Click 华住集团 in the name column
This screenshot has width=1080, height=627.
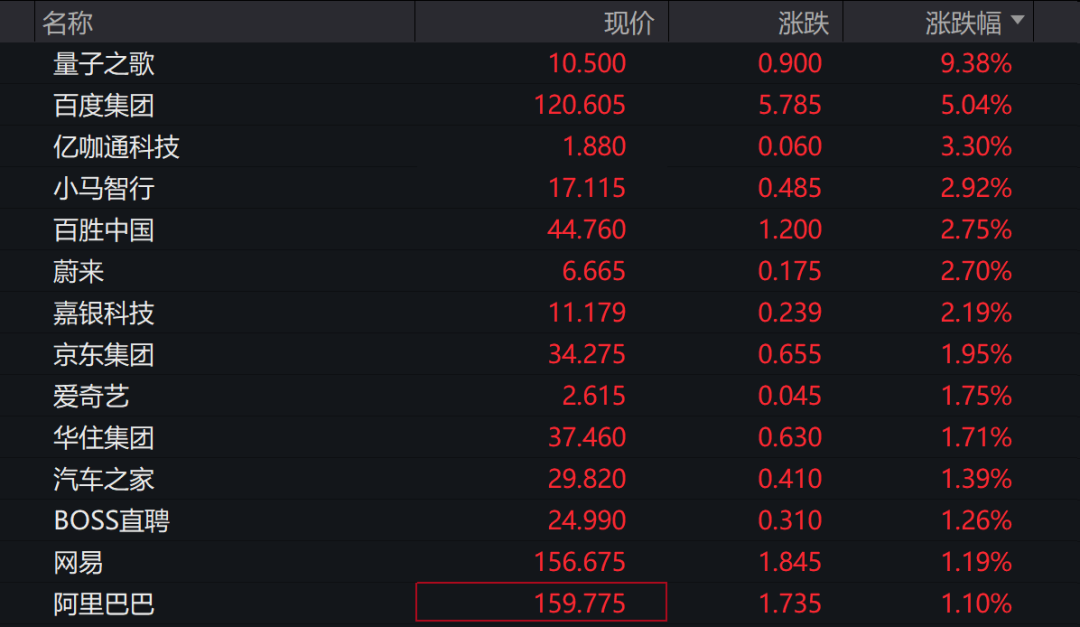pos(104,437)
